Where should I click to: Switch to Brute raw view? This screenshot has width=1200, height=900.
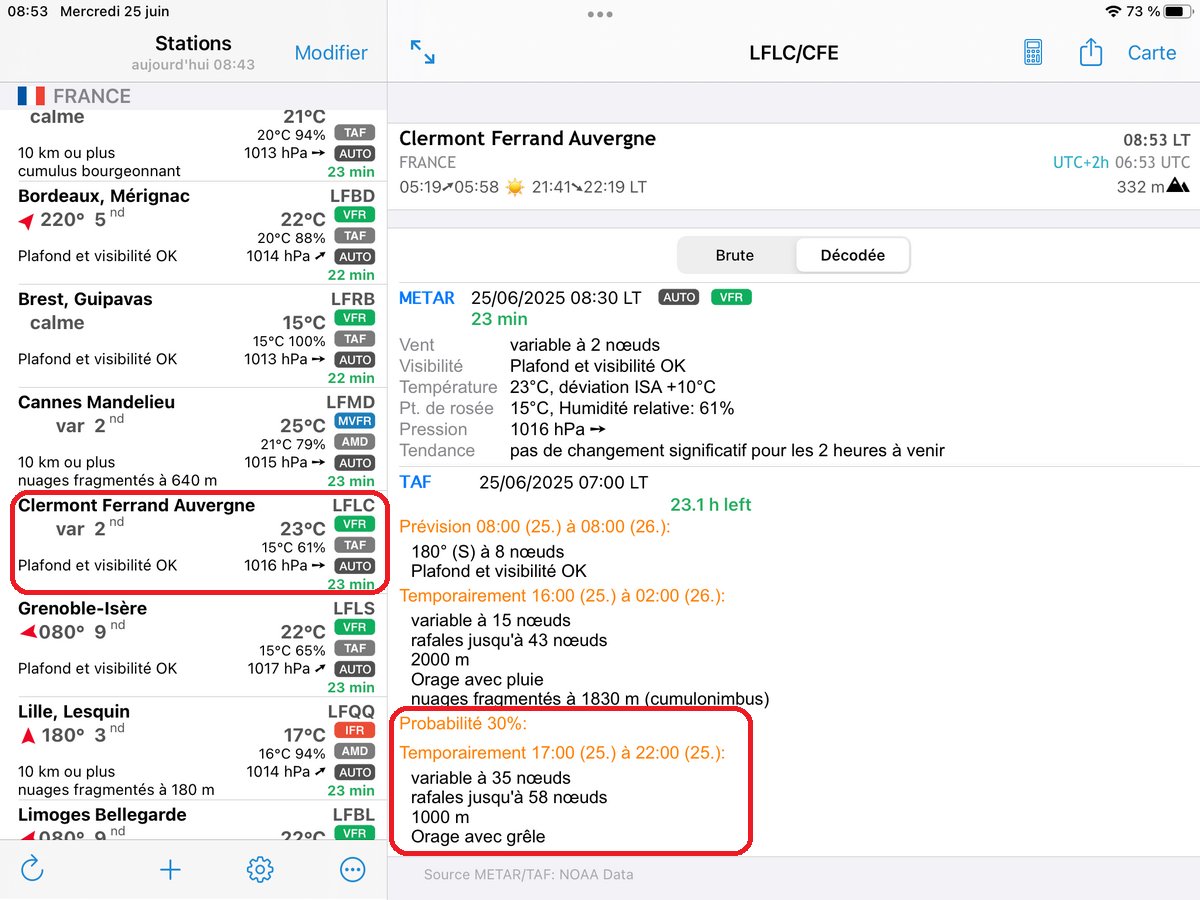point(735,255)
